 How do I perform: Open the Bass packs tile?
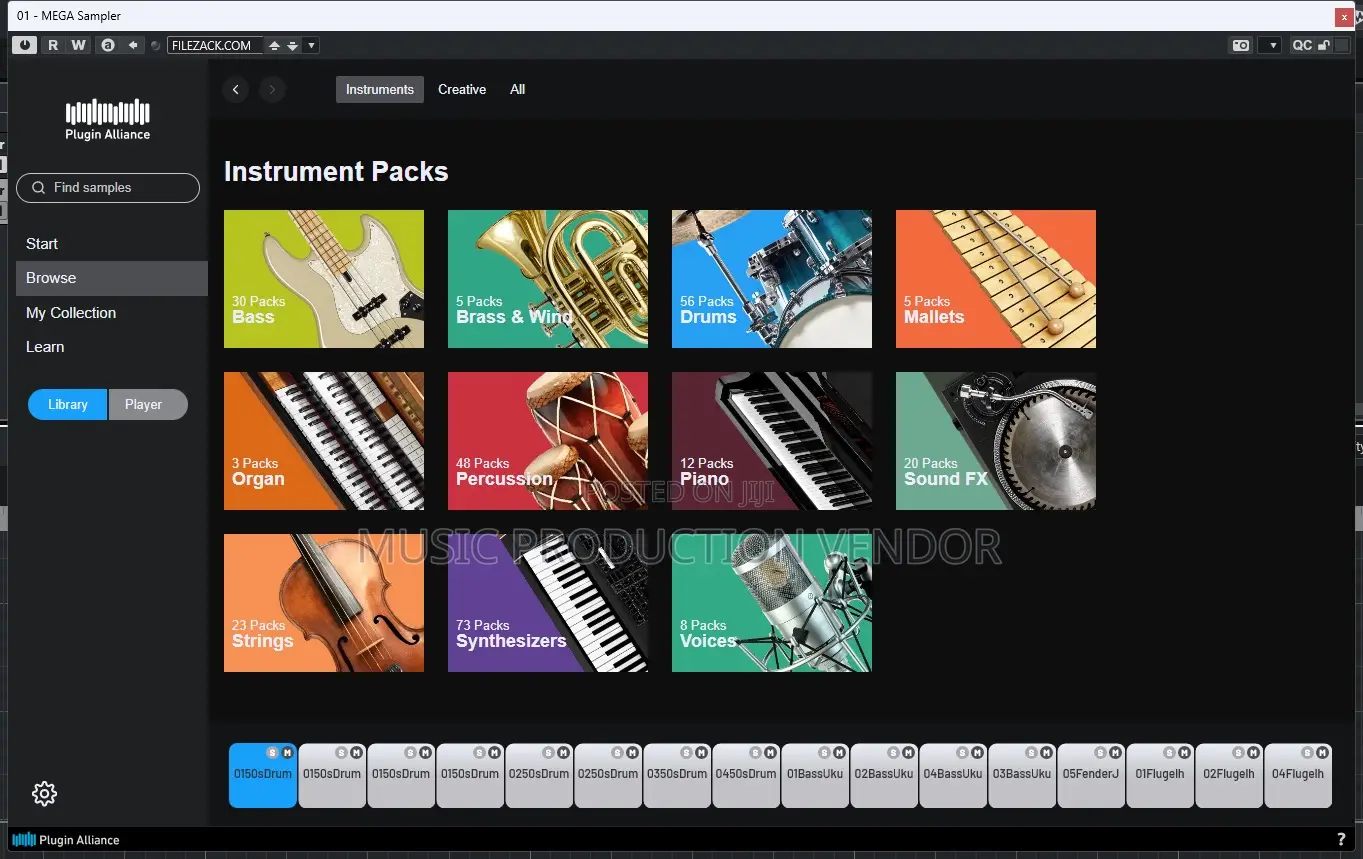(324, 279)
